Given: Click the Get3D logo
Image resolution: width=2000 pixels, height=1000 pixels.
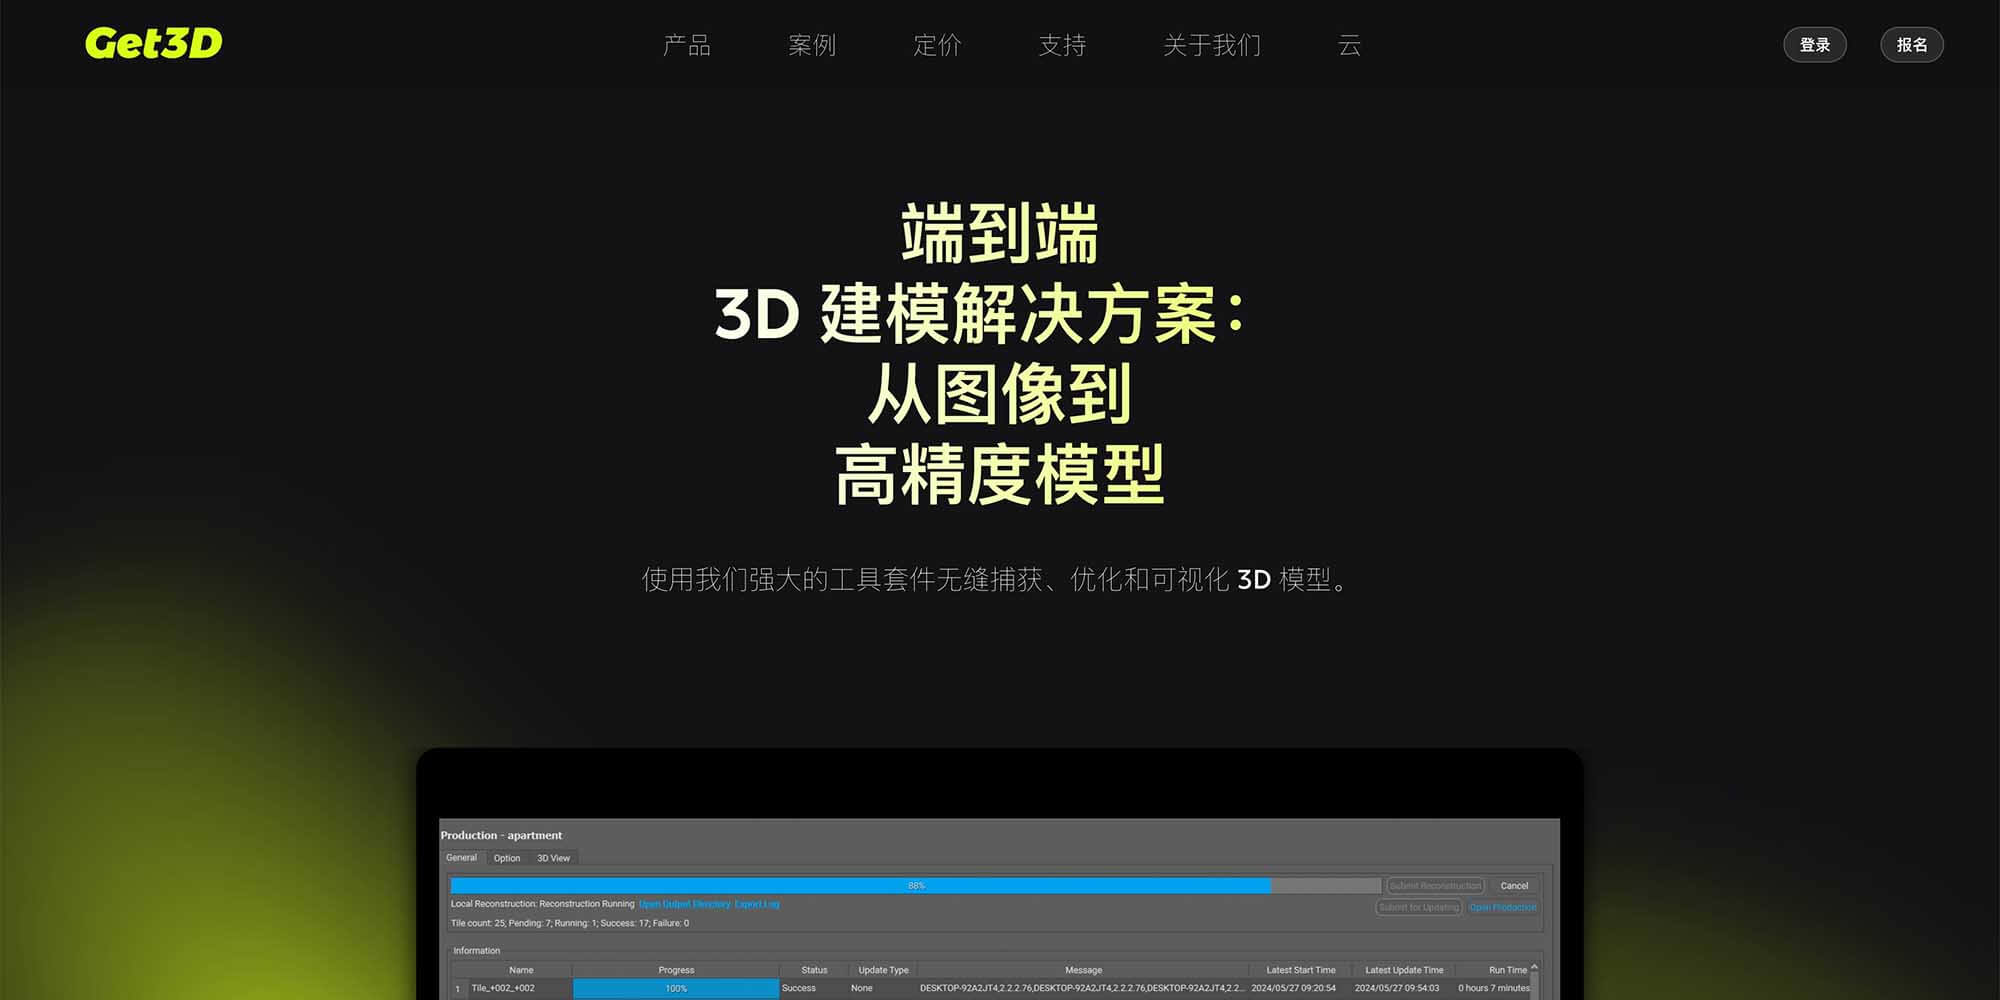Looking at the screenshot, I should tap(152, 43).
